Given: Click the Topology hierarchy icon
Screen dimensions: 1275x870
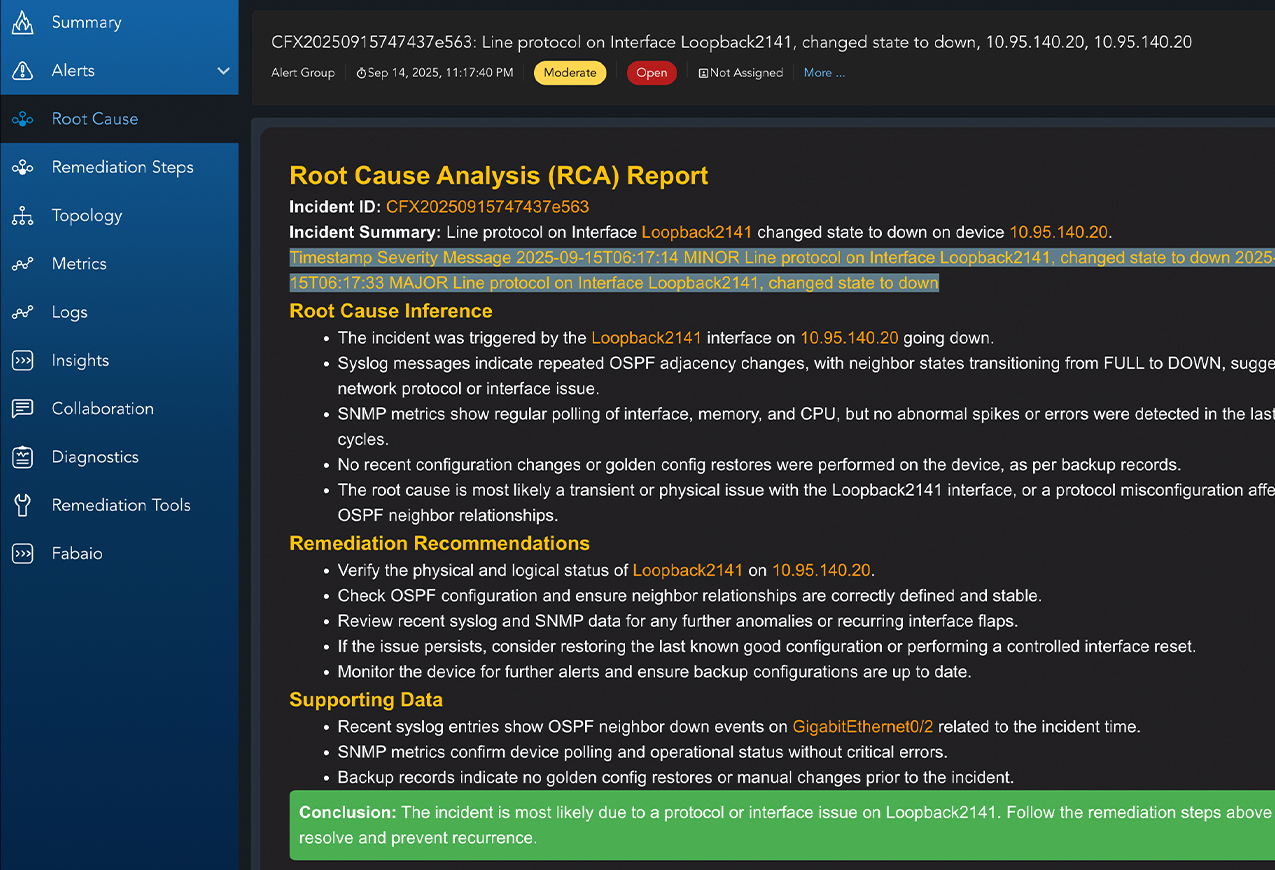Looking at the screenshot, I should coord(22,216).
